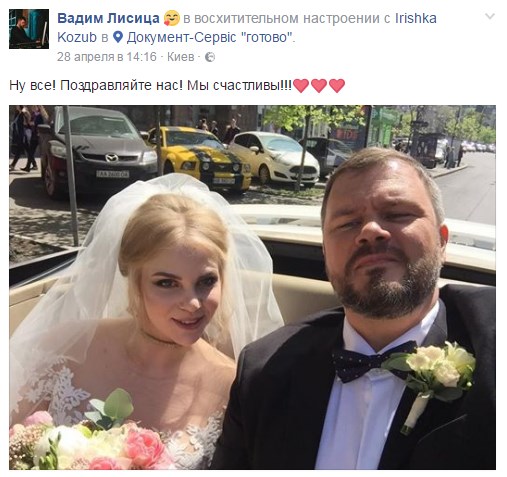Click the post text Поздравляйте нас
The image size is (507, 477).
coord(121,86)
